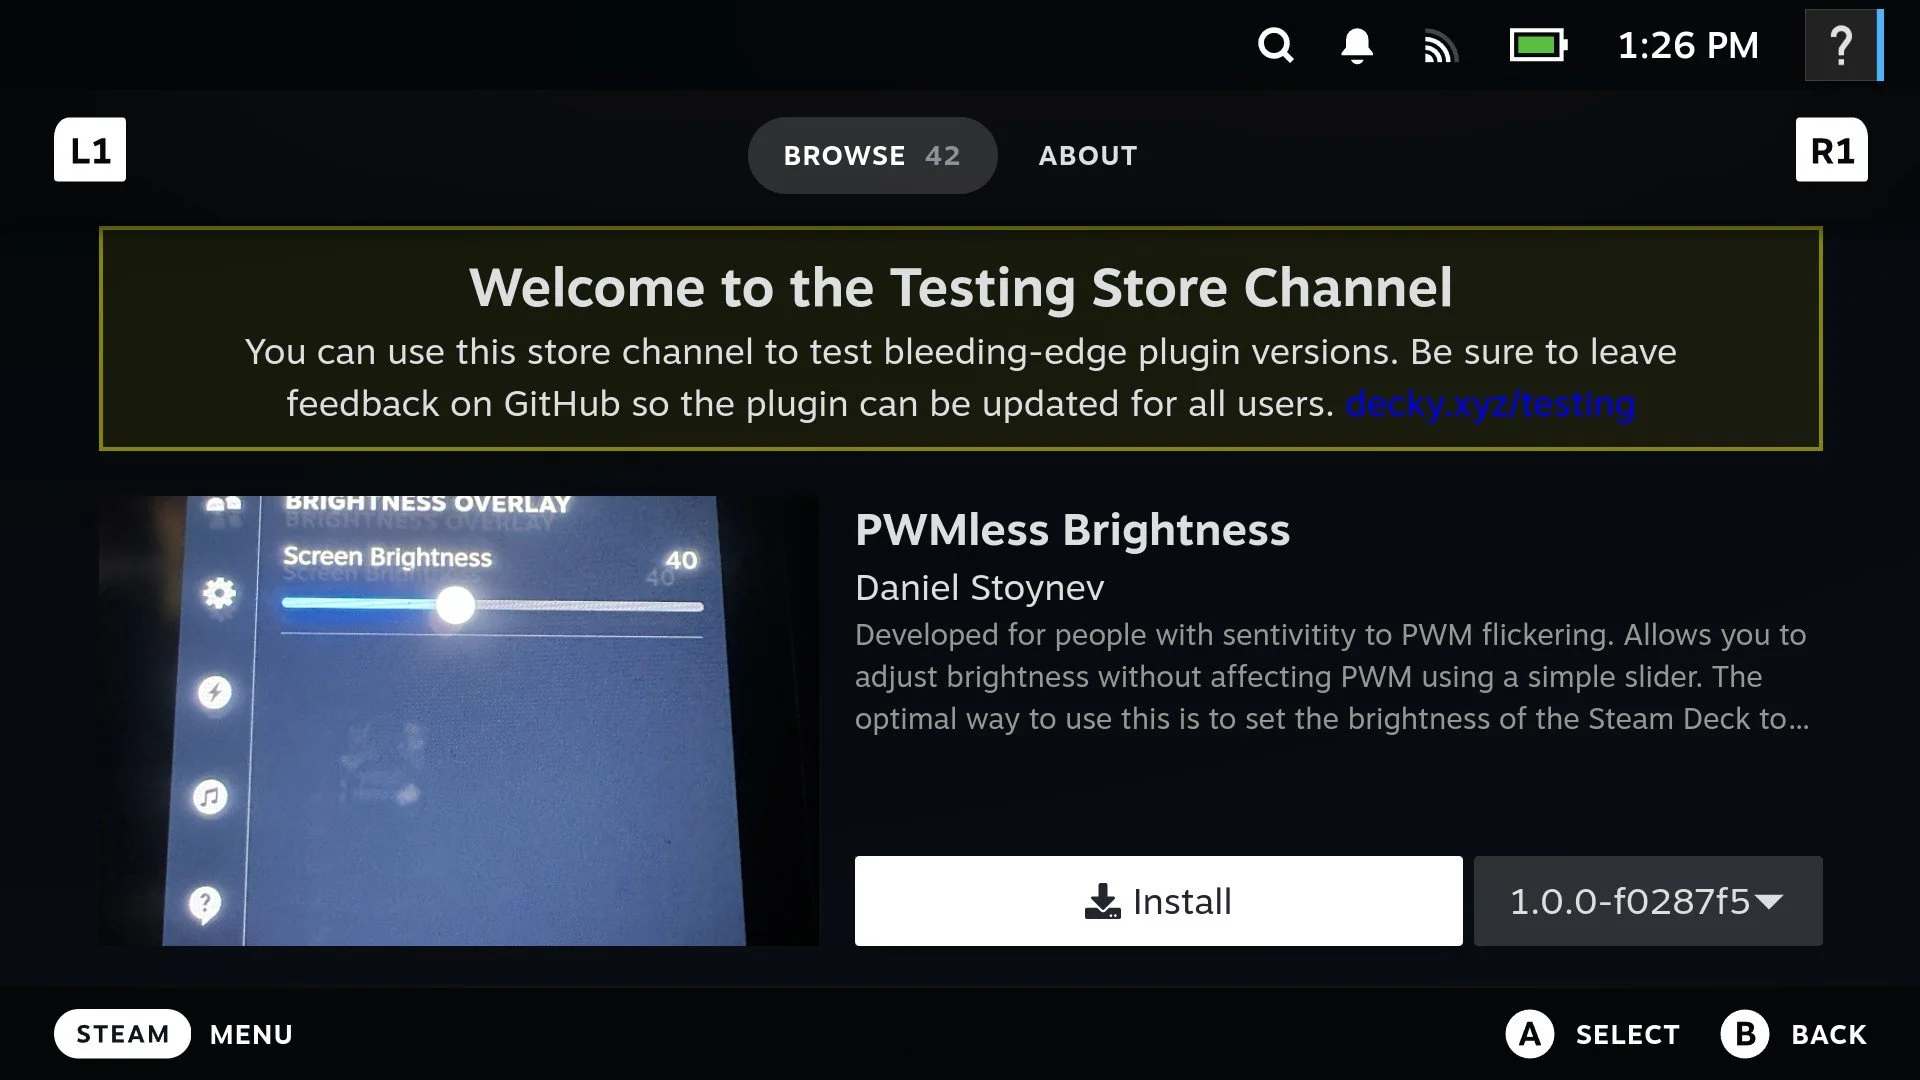Switch to the Browse tab

(871, 155)
